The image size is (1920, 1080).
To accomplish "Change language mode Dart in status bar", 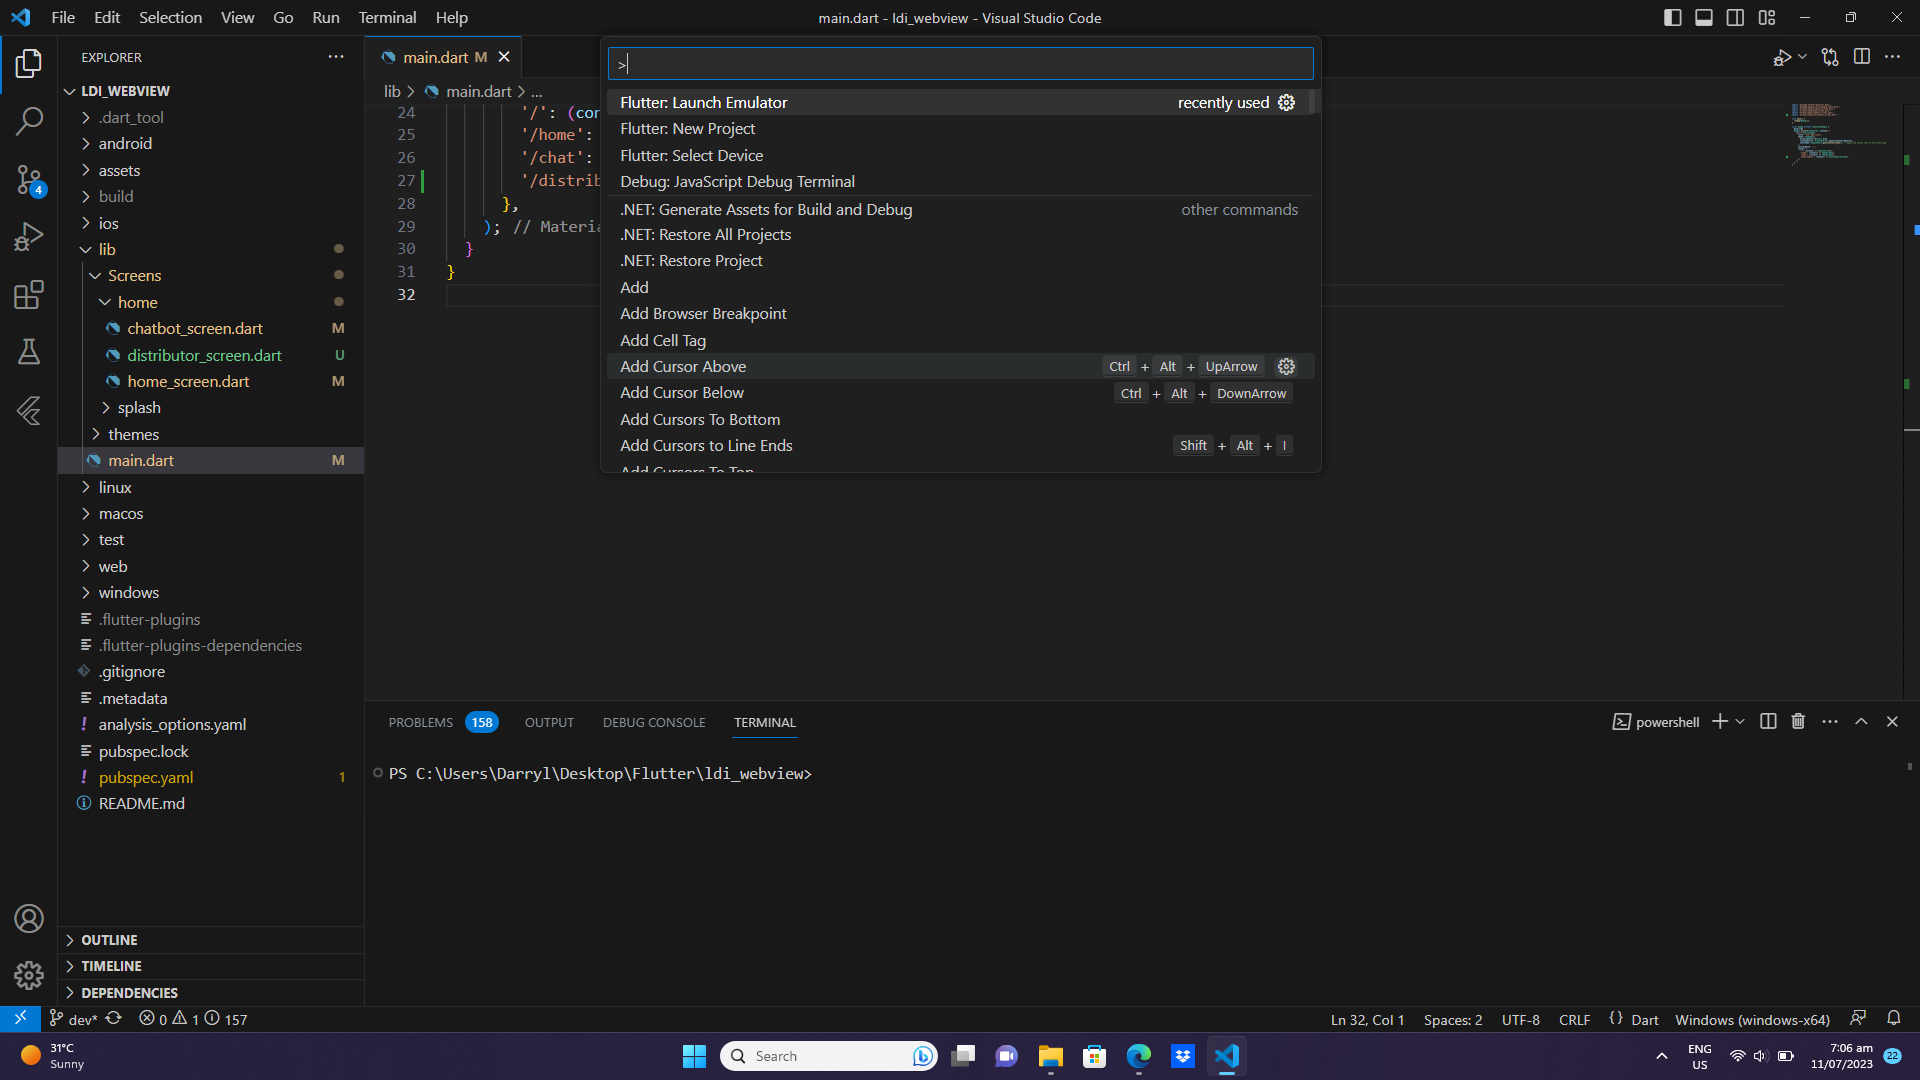I will pyautogui.click(x=1644, y=1019).
